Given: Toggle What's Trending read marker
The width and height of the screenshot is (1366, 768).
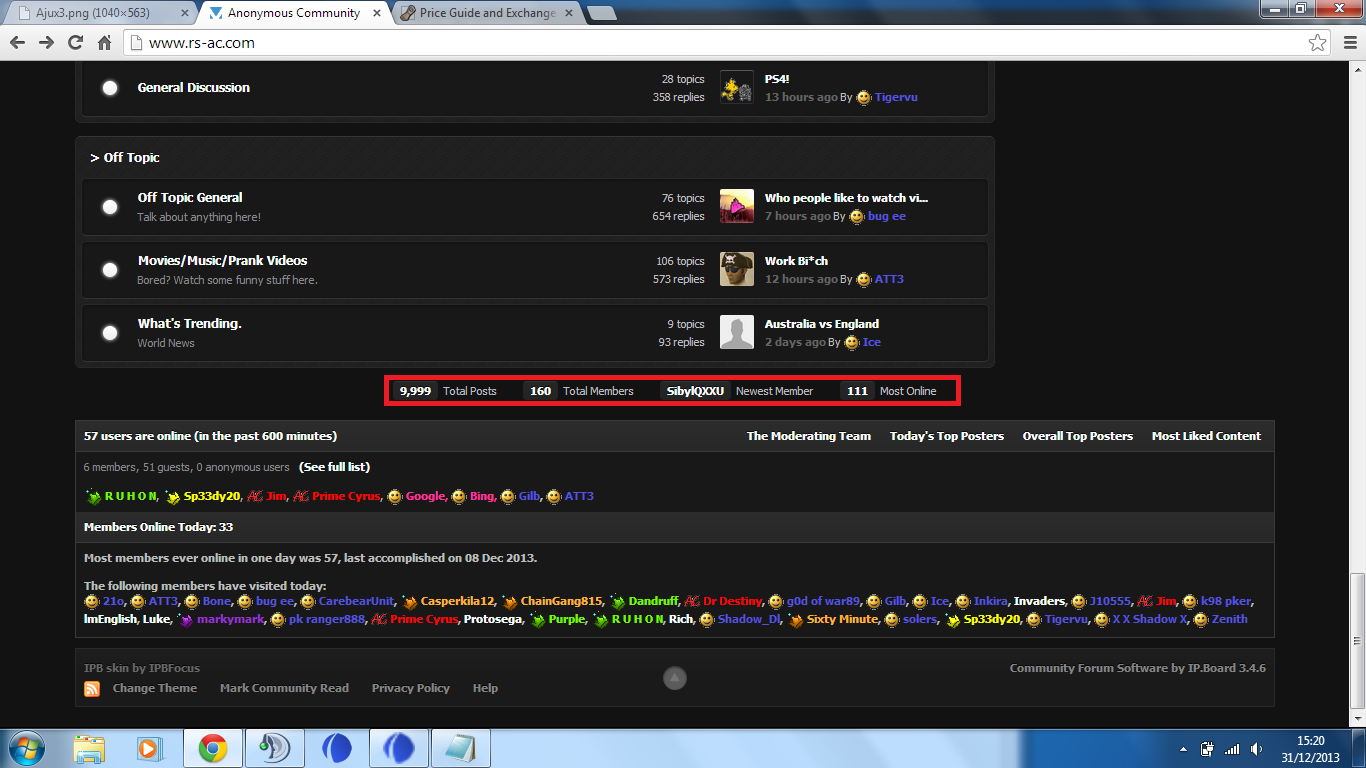Looking at the screenshot, I should (110, 333).
